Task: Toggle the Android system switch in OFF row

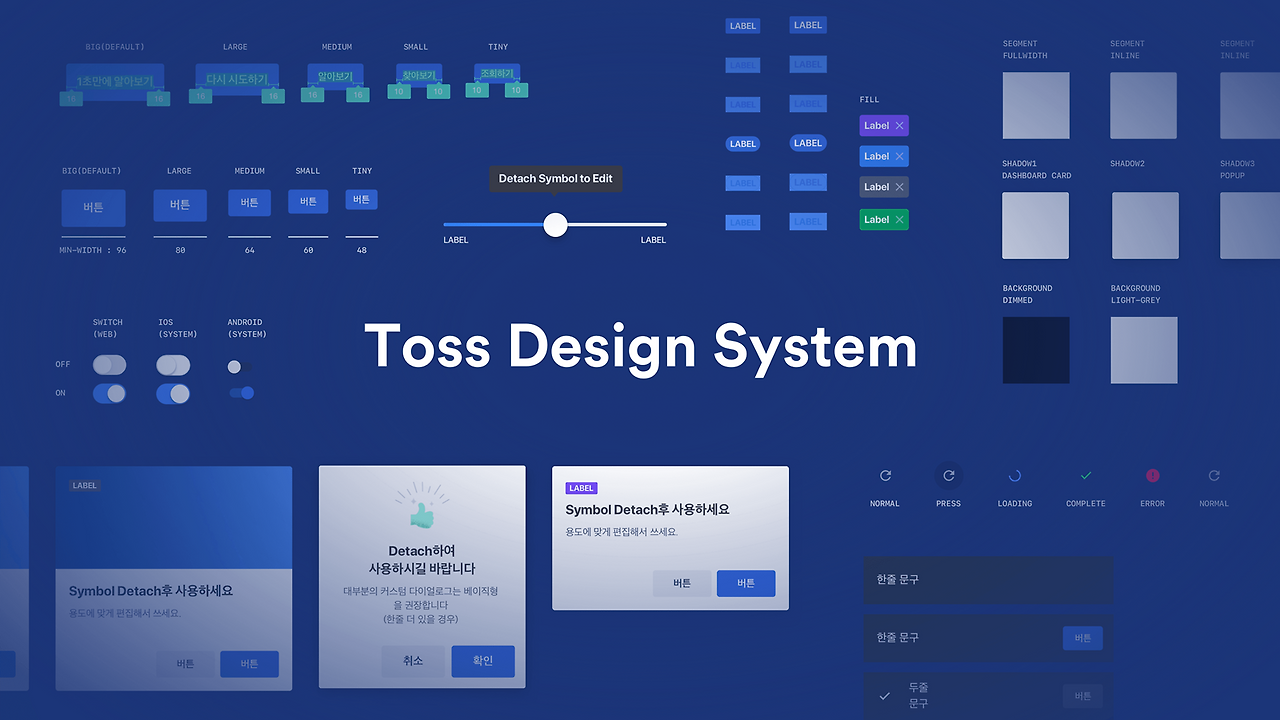Action: coord(239,366)
